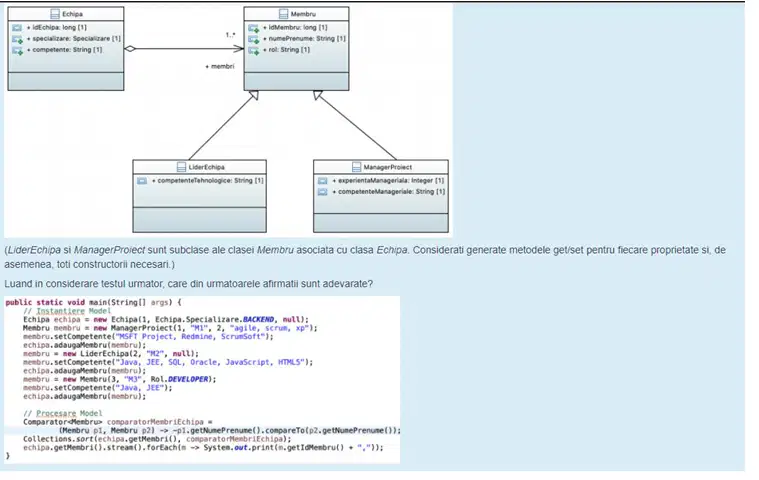Click the Membru class title

point(303,14)
